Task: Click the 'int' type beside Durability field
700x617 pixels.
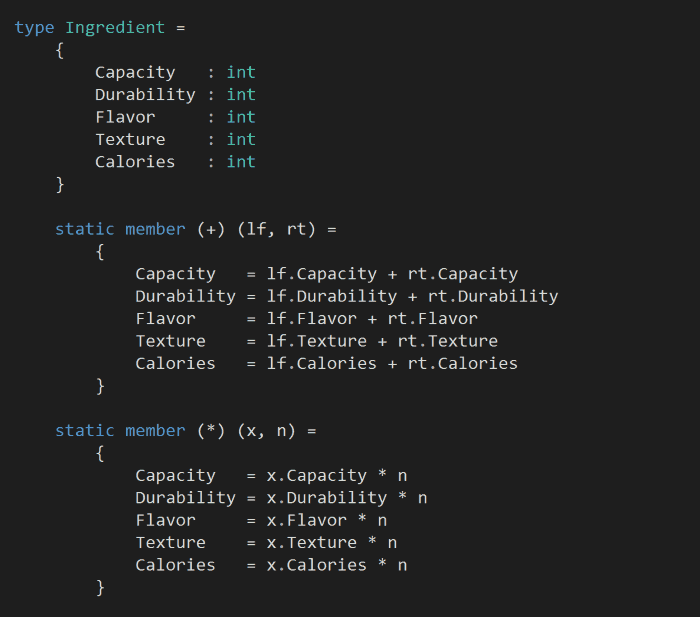Action: point(241,94)
